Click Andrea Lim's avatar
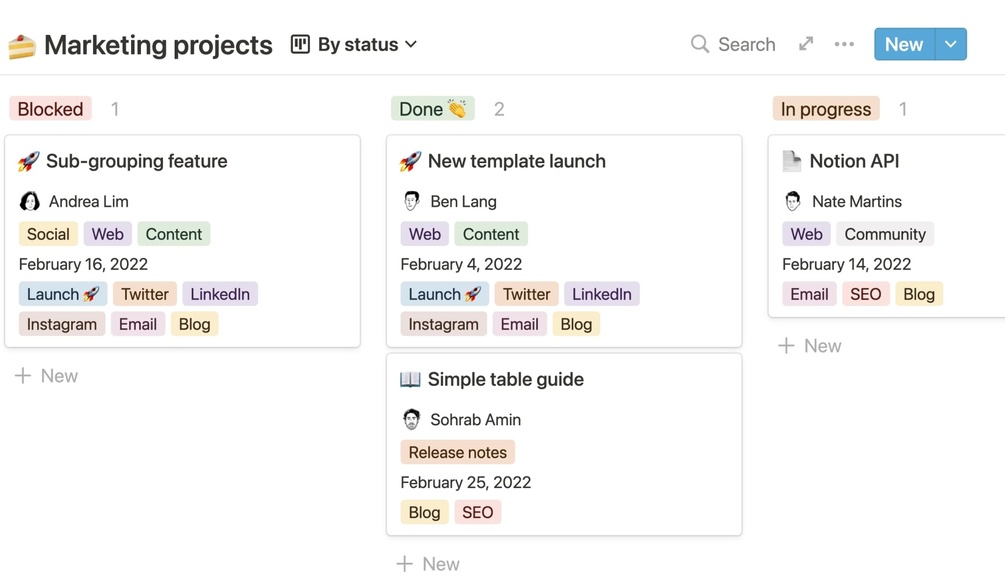The height and width of the screenshot is (586, 1005). pos(30,201)
